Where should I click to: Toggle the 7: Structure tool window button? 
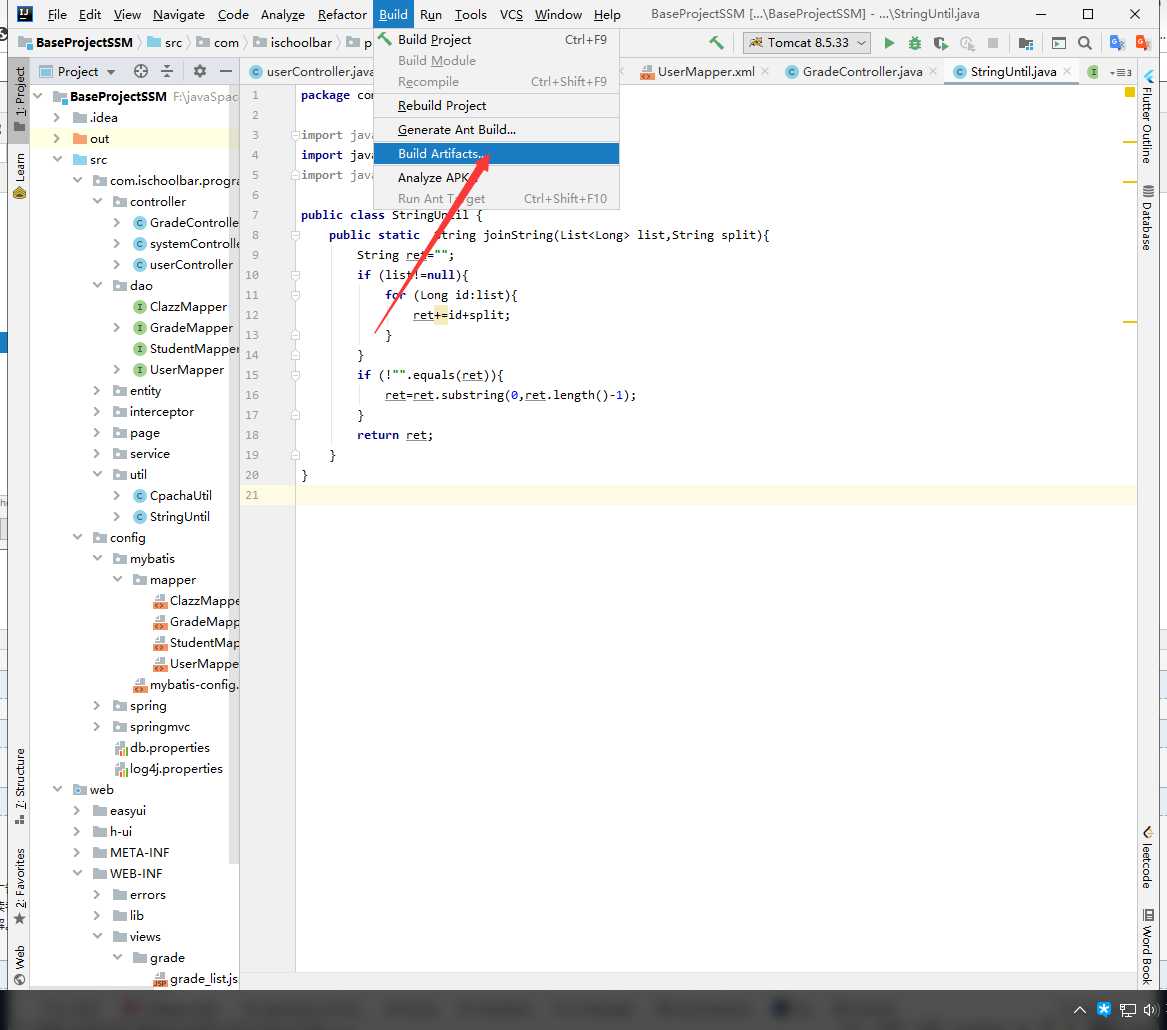point(19,786)
